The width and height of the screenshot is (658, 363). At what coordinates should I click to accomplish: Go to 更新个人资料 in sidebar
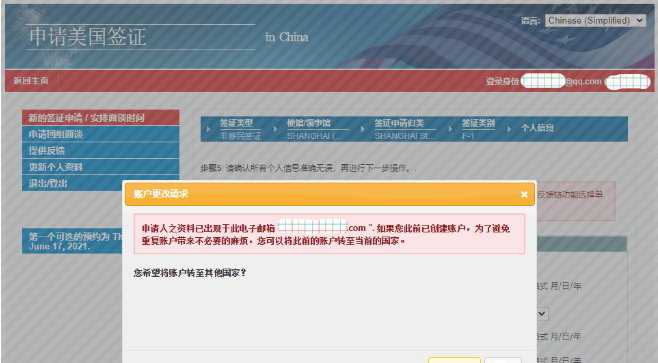[101, 167]
